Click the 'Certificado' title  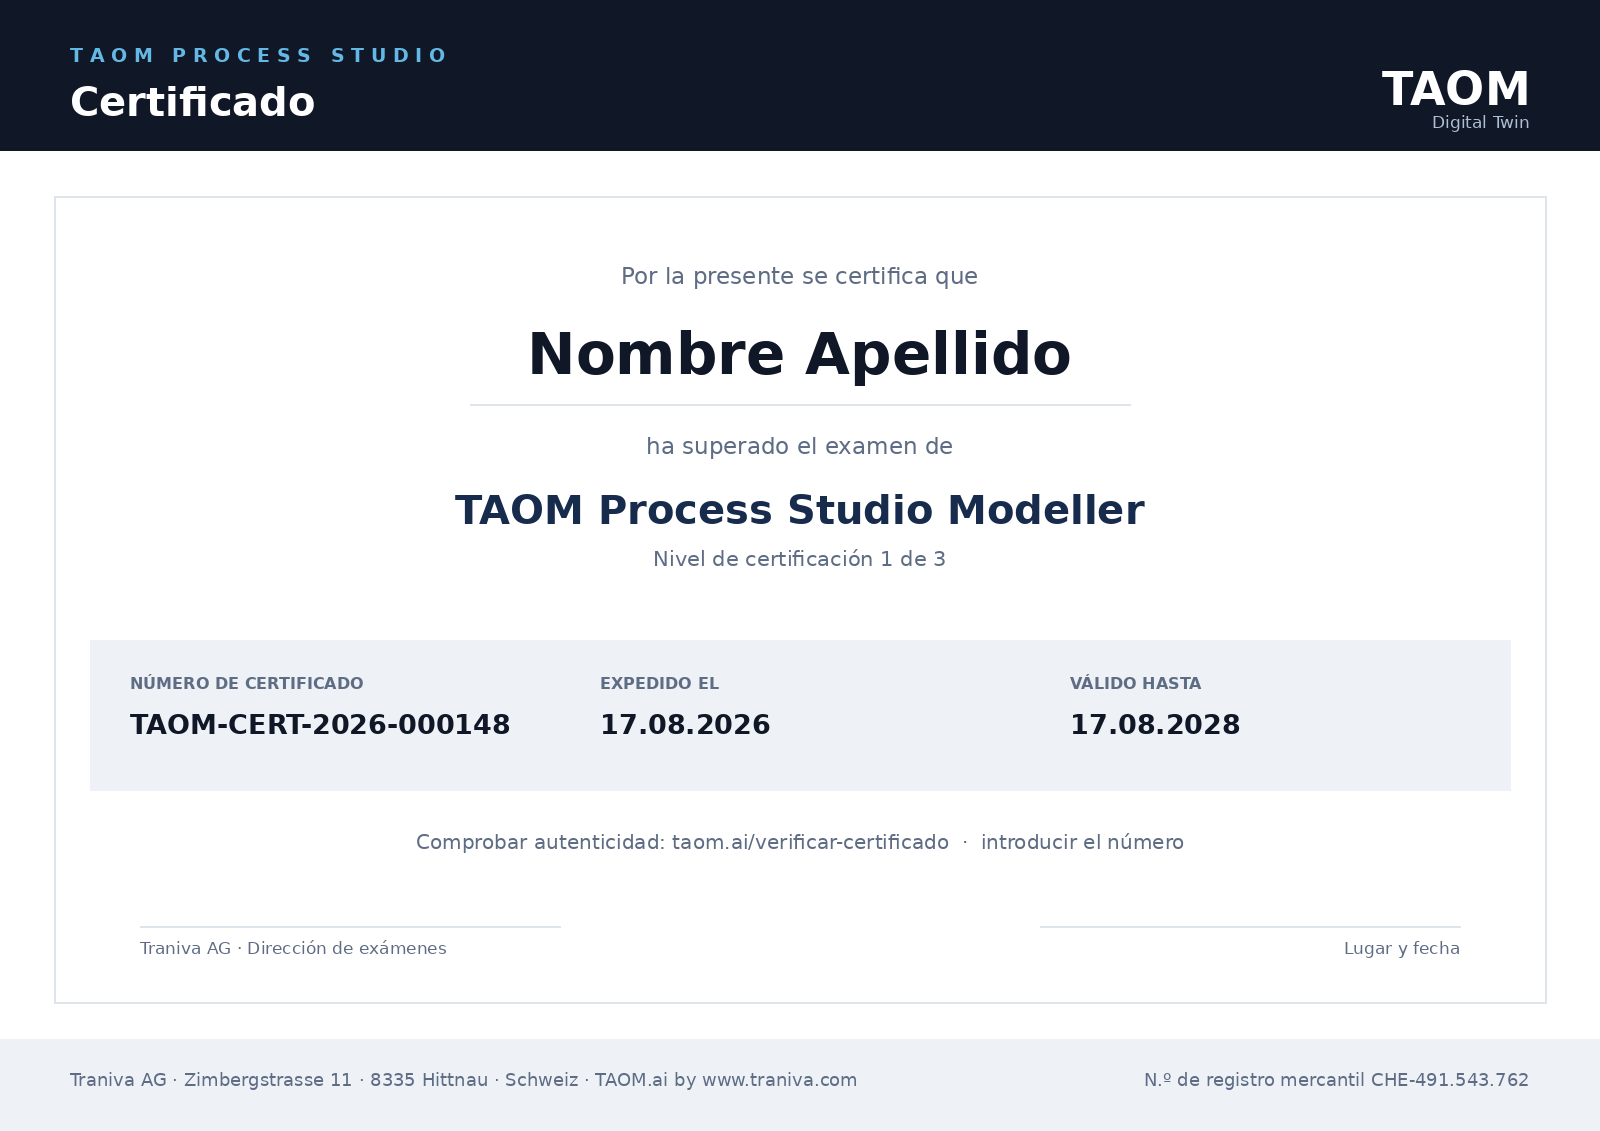point(192,102)
